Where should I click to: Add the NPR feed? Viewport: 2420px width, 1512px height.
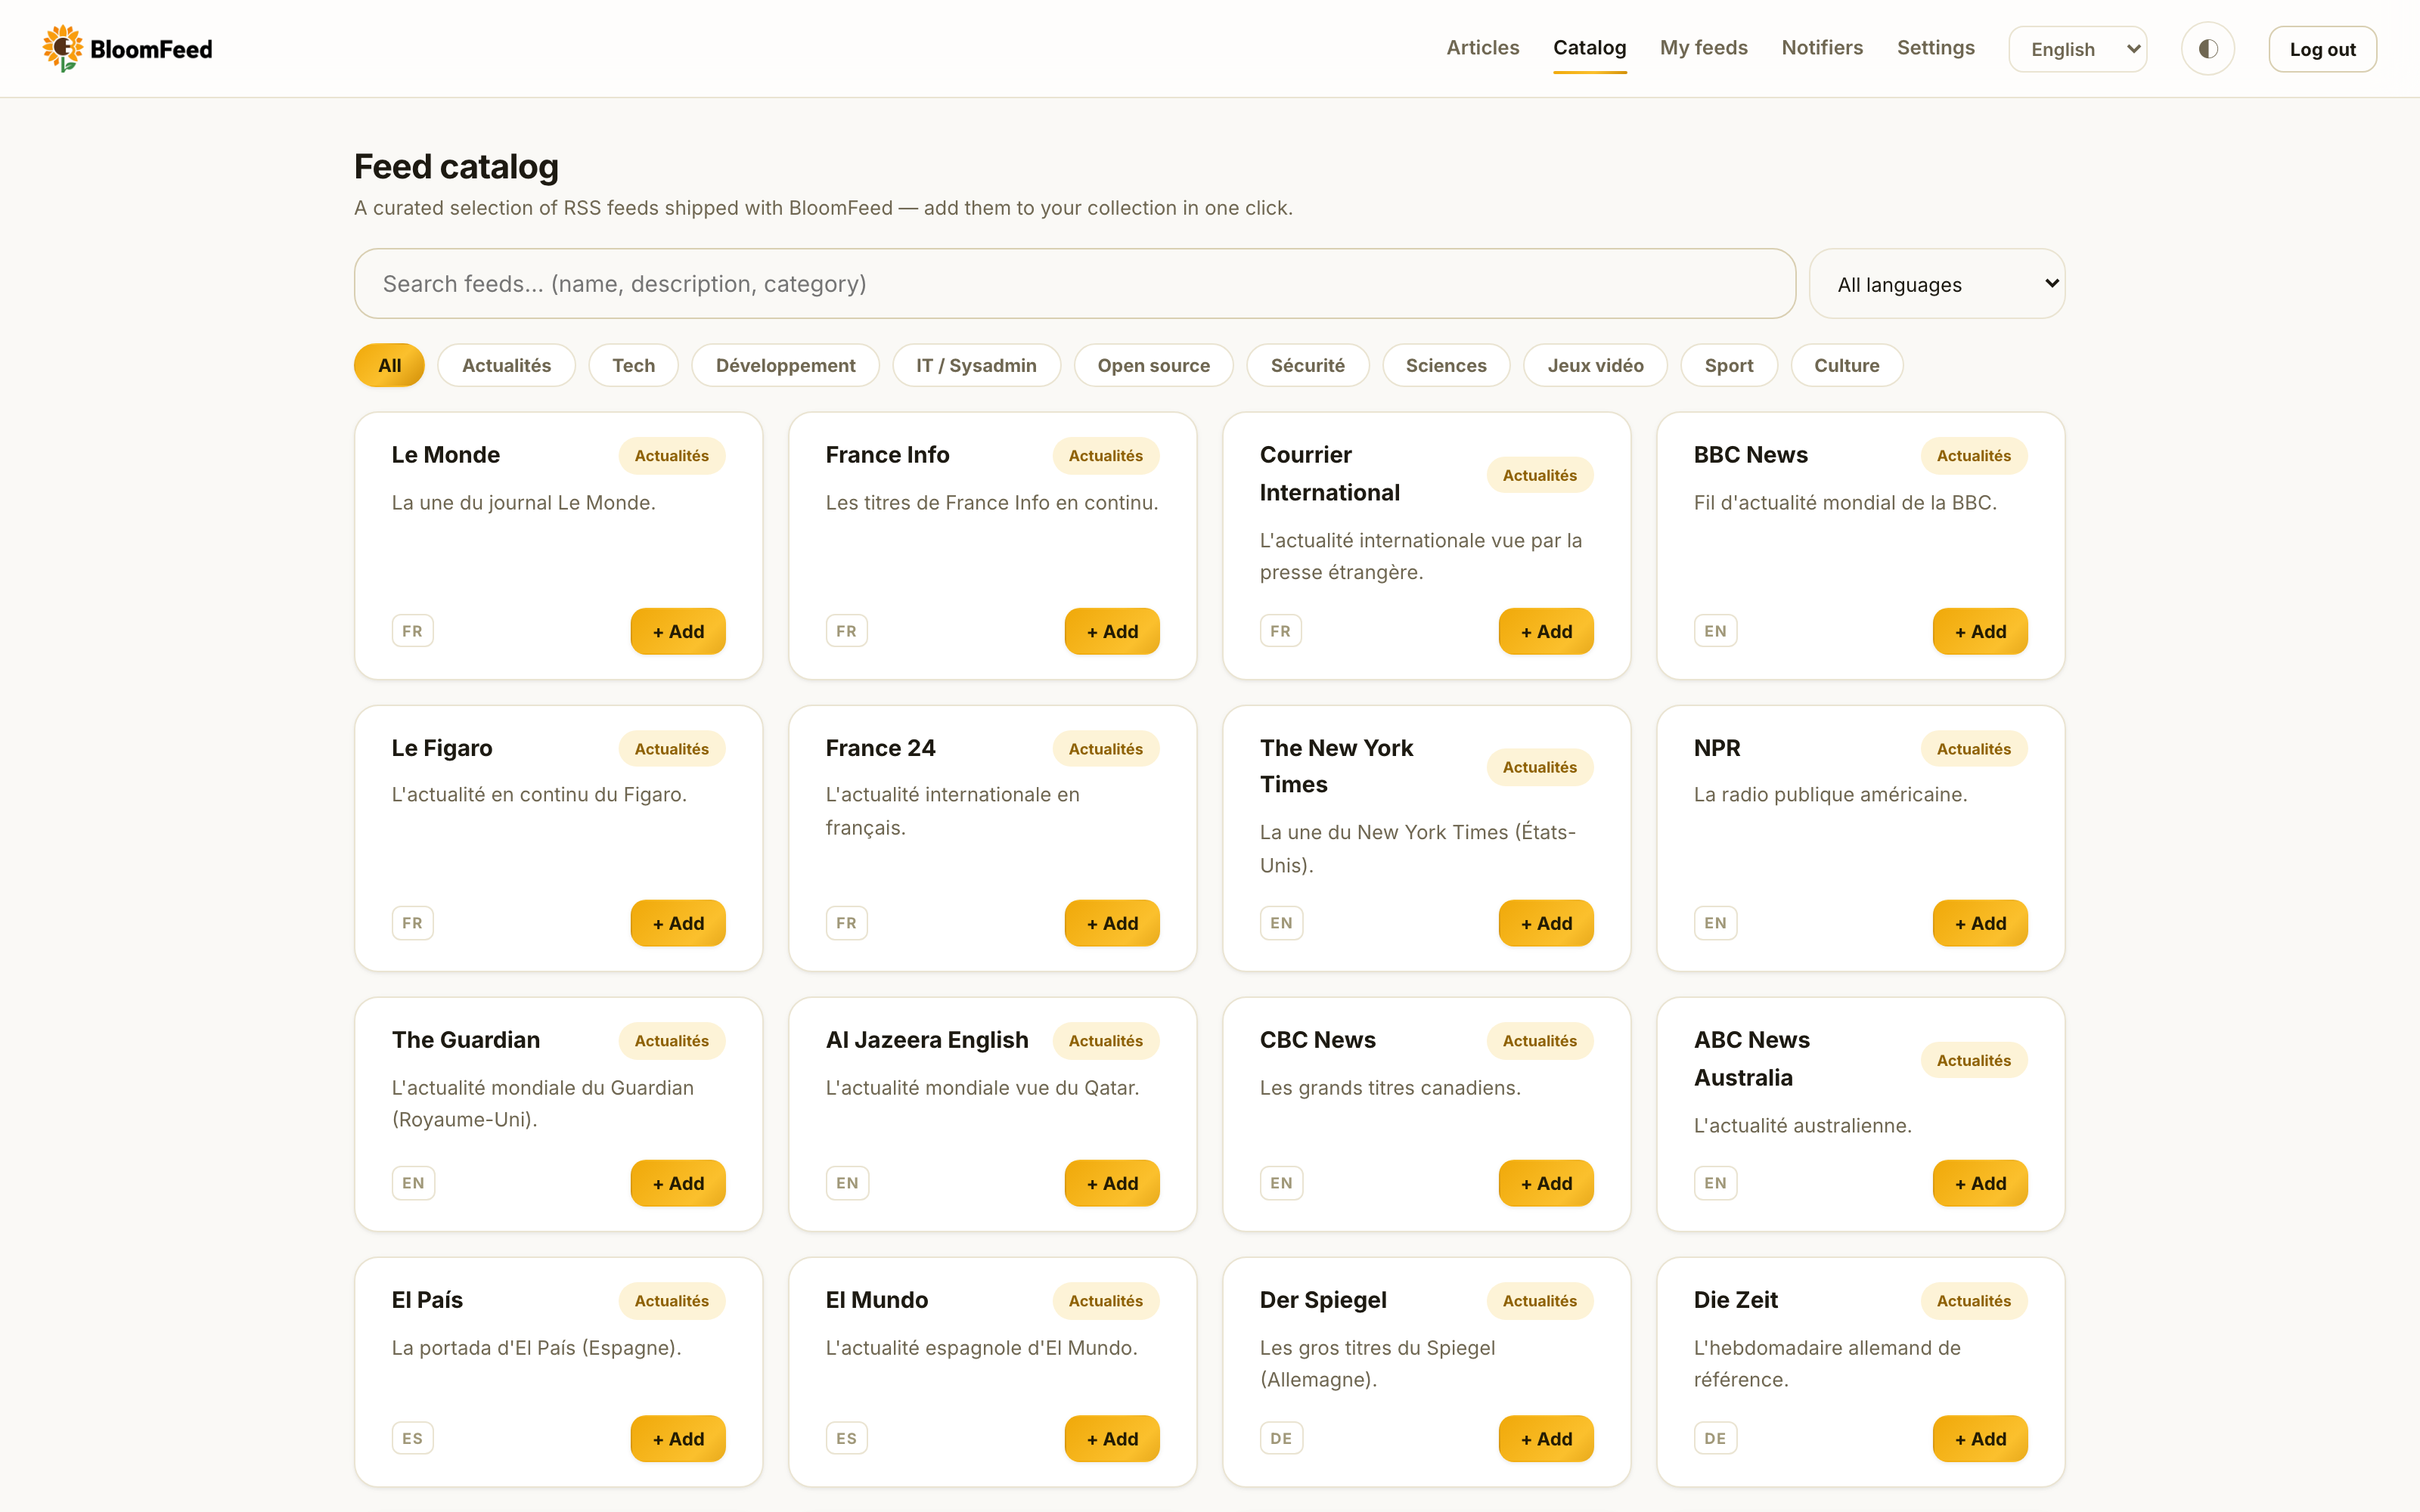tap(1980, 923)
